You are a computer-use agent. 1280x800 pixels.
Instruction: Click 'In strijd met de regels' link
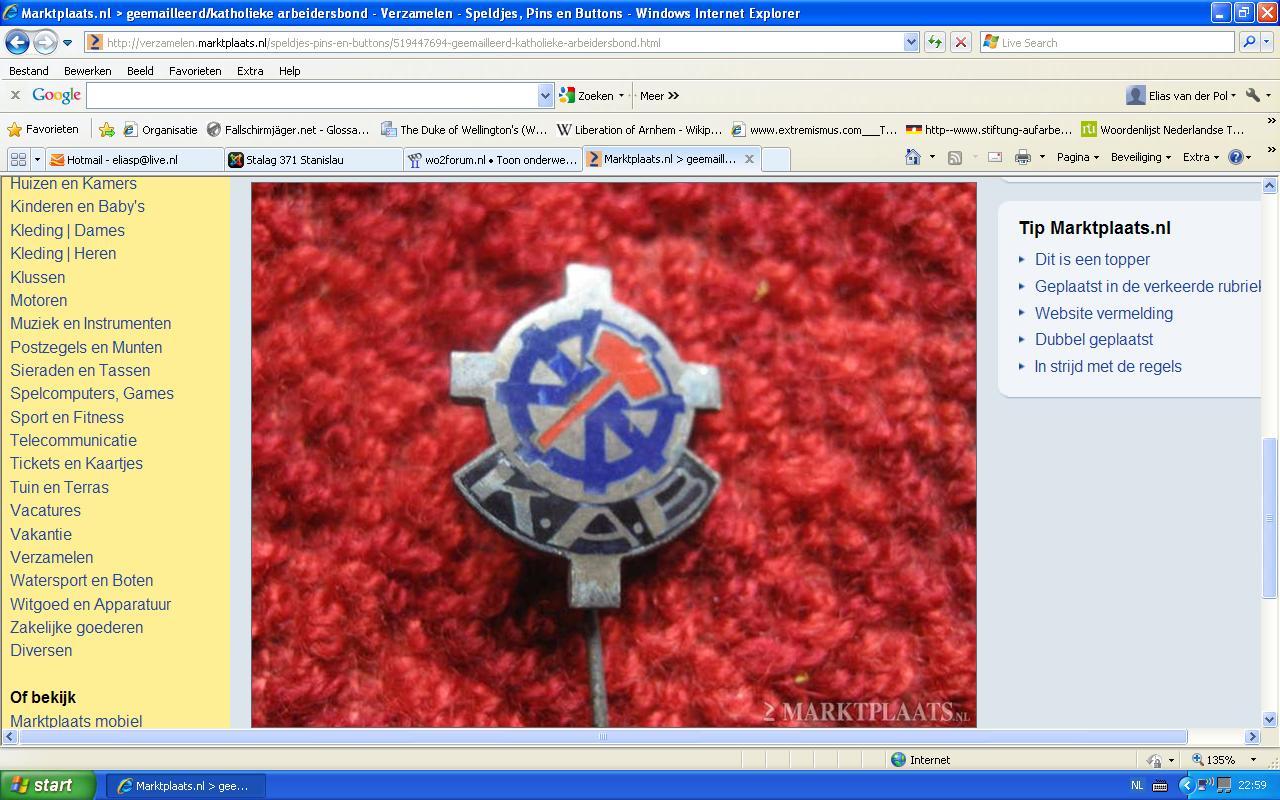click(x=1108, y=366)
